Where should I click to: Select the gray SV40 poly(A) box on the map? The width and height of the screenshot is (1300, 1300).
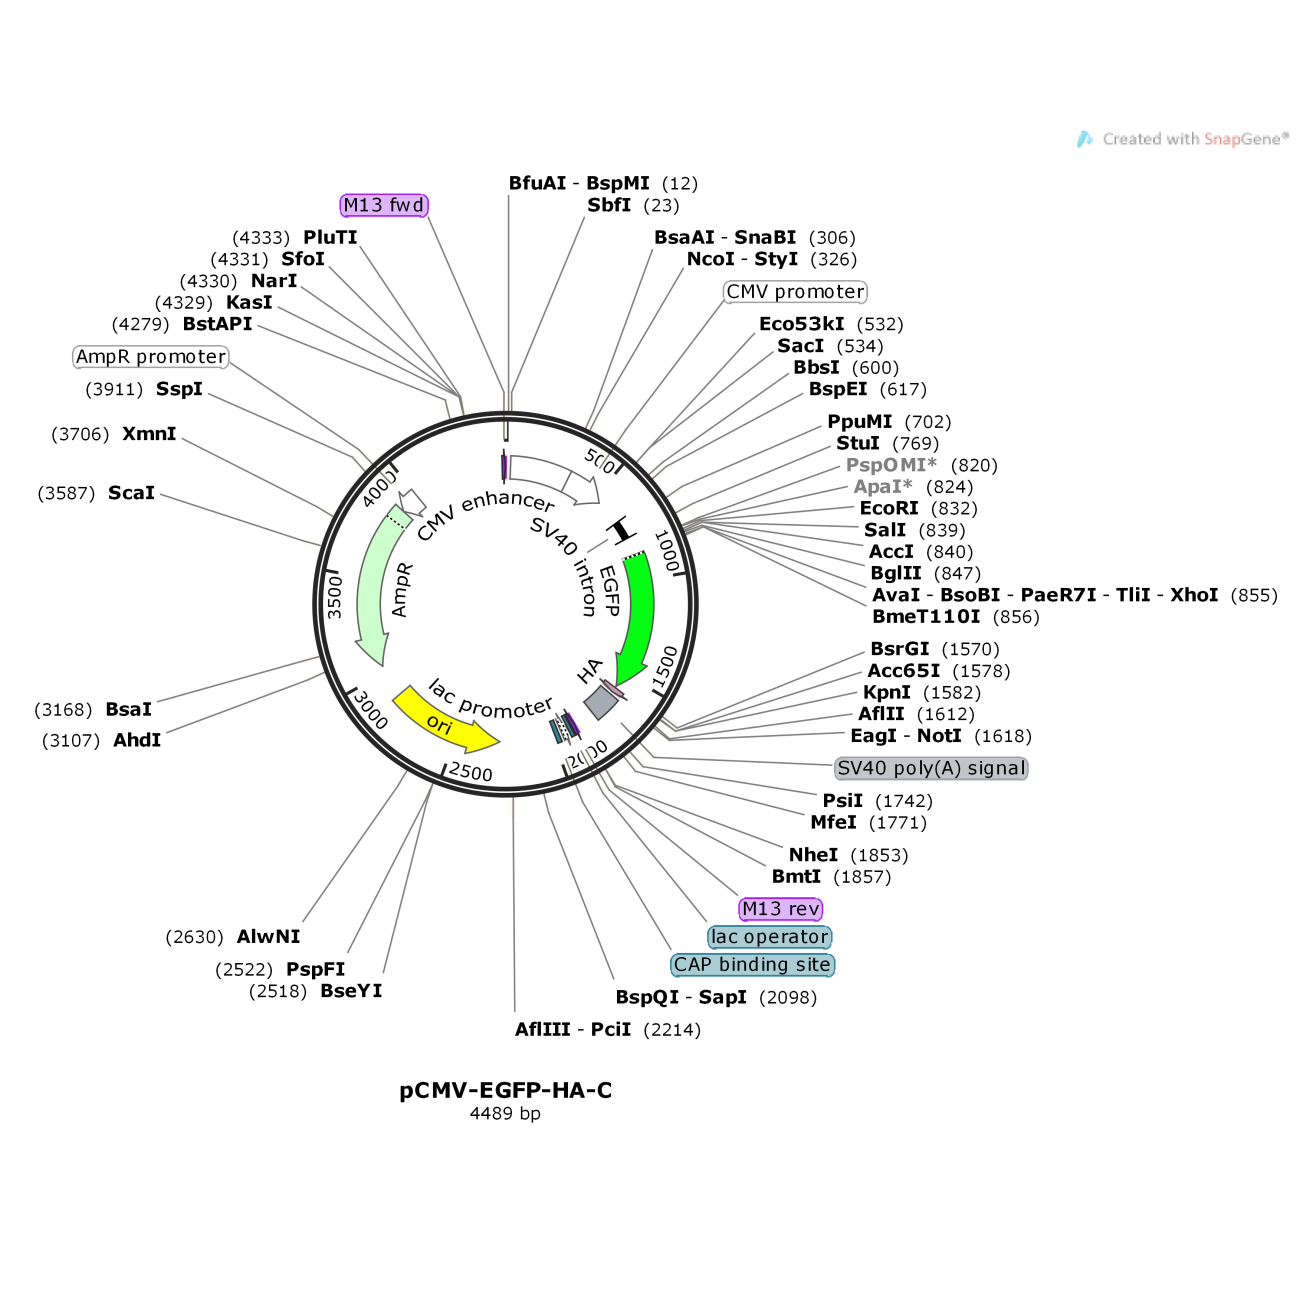(602, 701)
